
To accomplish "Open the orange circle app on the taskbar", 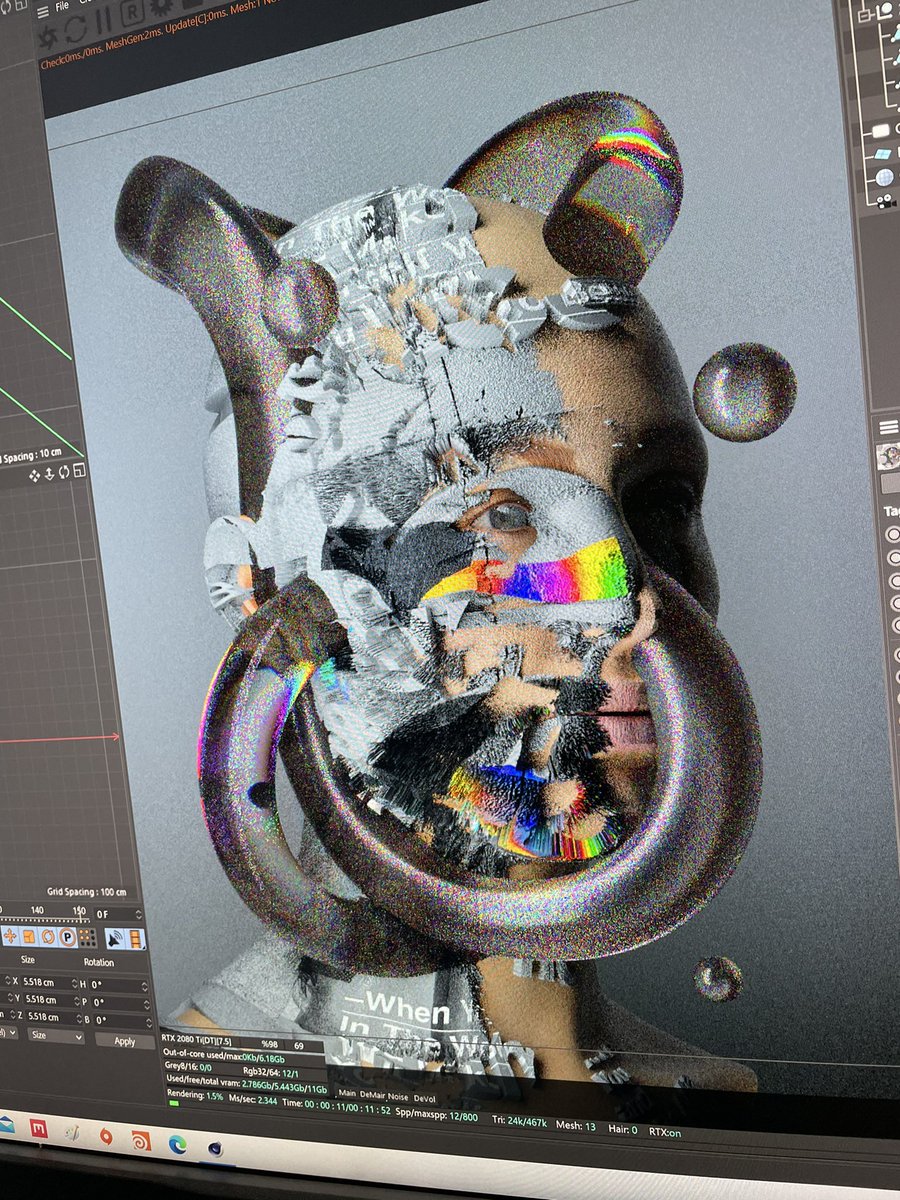I will point(105,1136).
